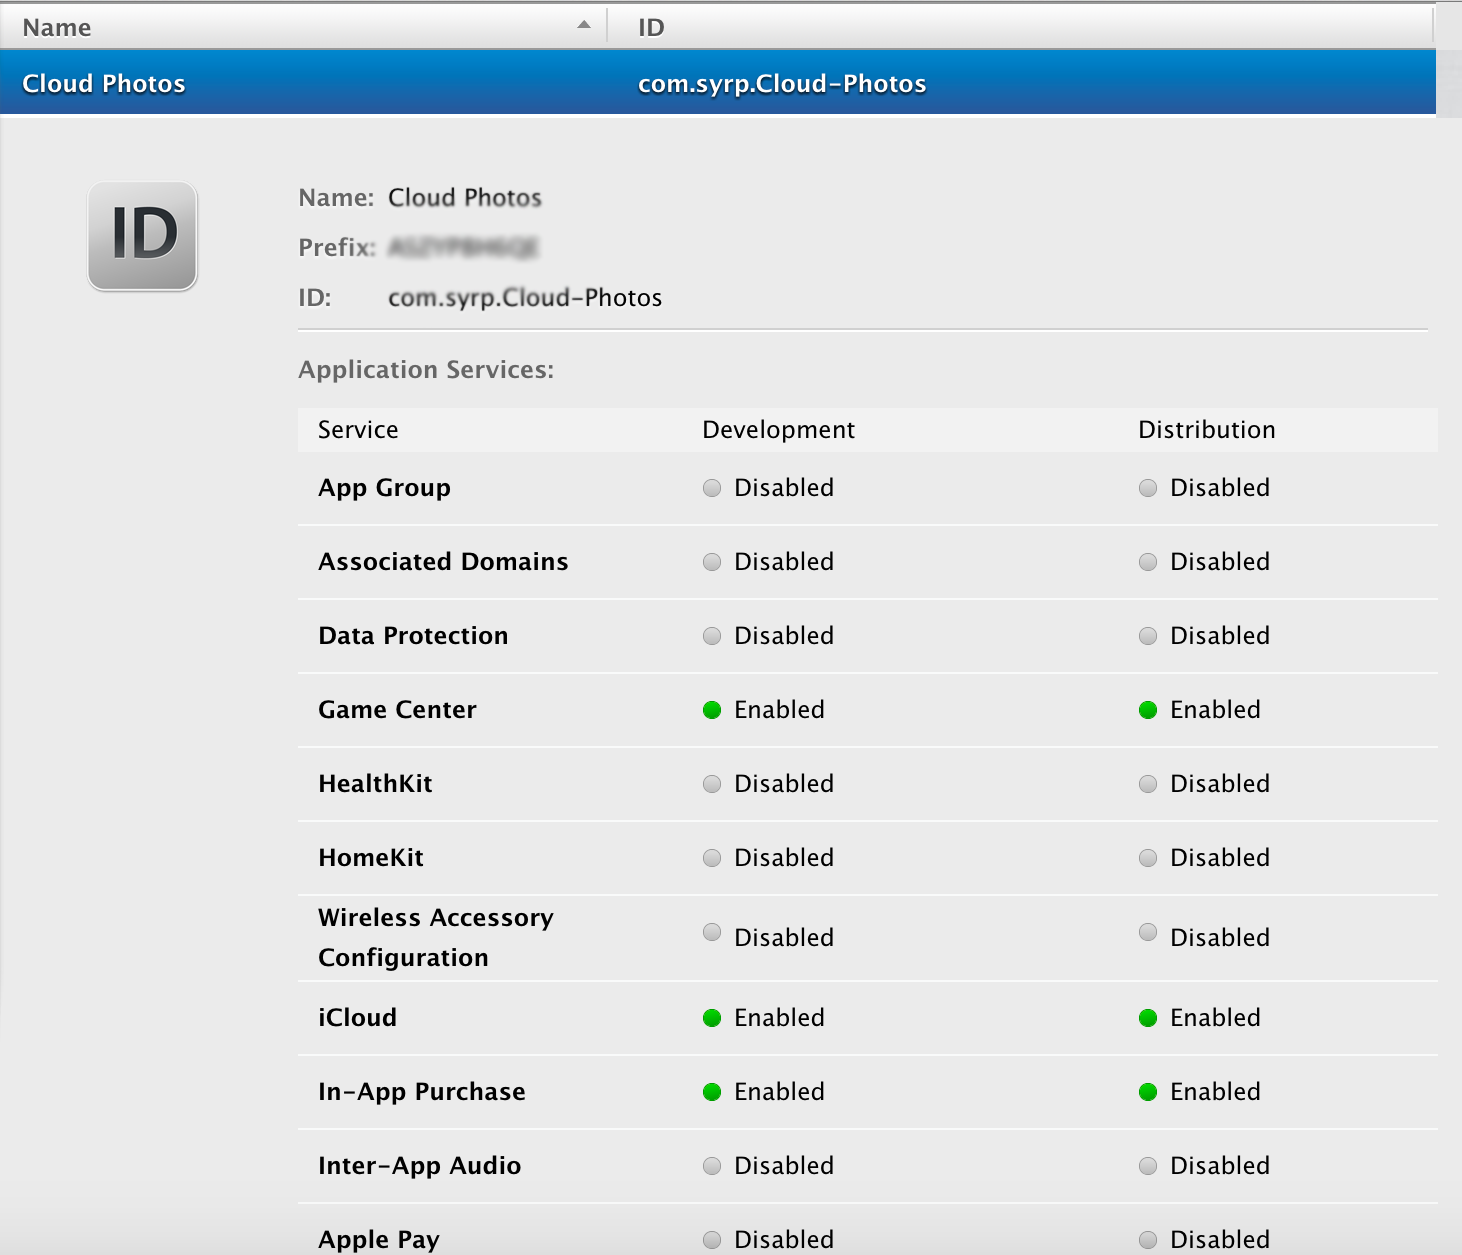
Task: Click the large ID app identifier icon
Action: pyautogui.click(x=143, y=236)
